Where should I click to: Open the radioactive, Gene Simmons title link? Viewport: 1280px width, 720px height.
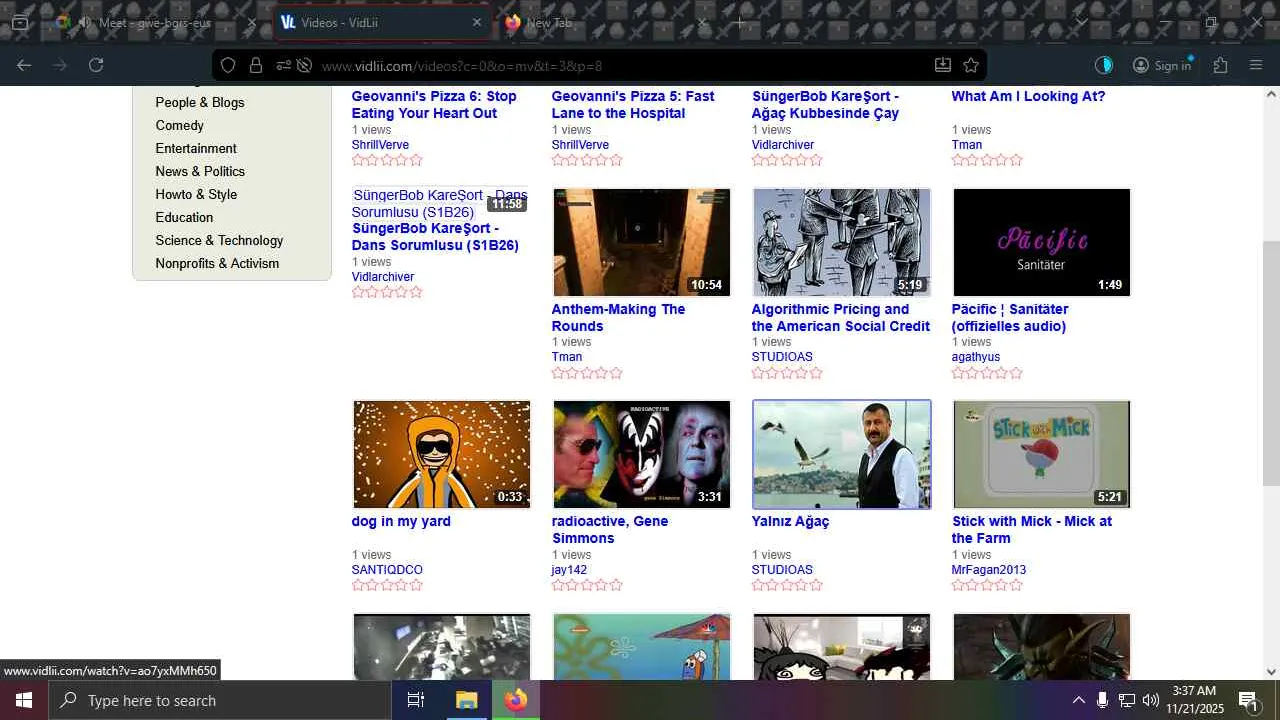pos(610,529)
